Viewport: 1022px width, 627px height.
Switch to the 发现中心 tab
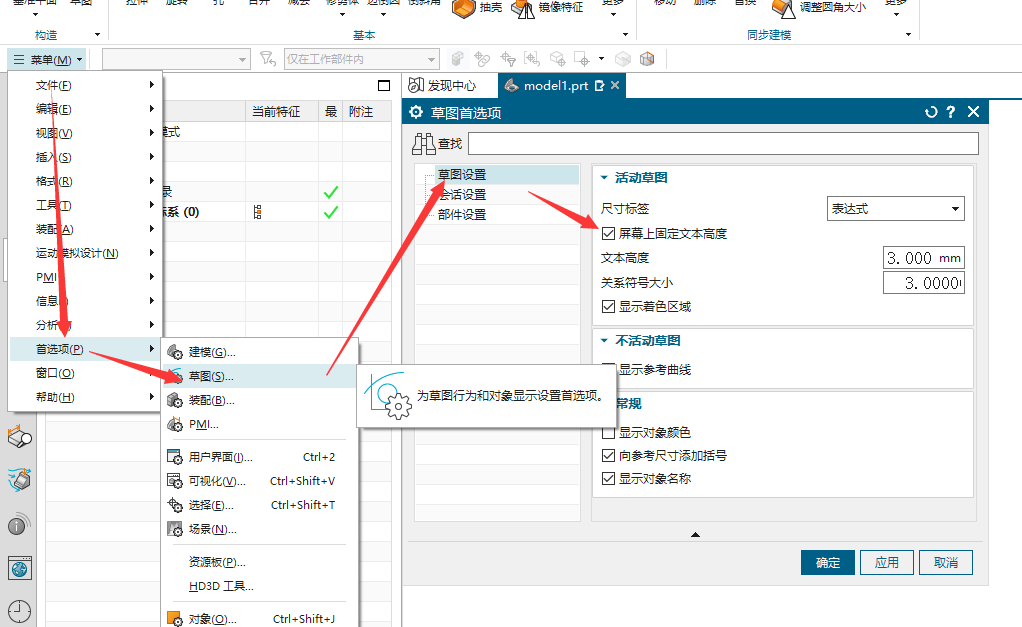pos(450,86)
